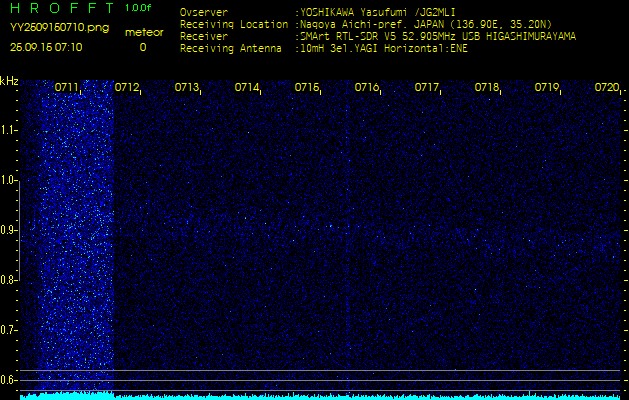Click antenna text 10mH 3el.YAGI Horizontal:ENE
The image size is (629, 400).
384,49
